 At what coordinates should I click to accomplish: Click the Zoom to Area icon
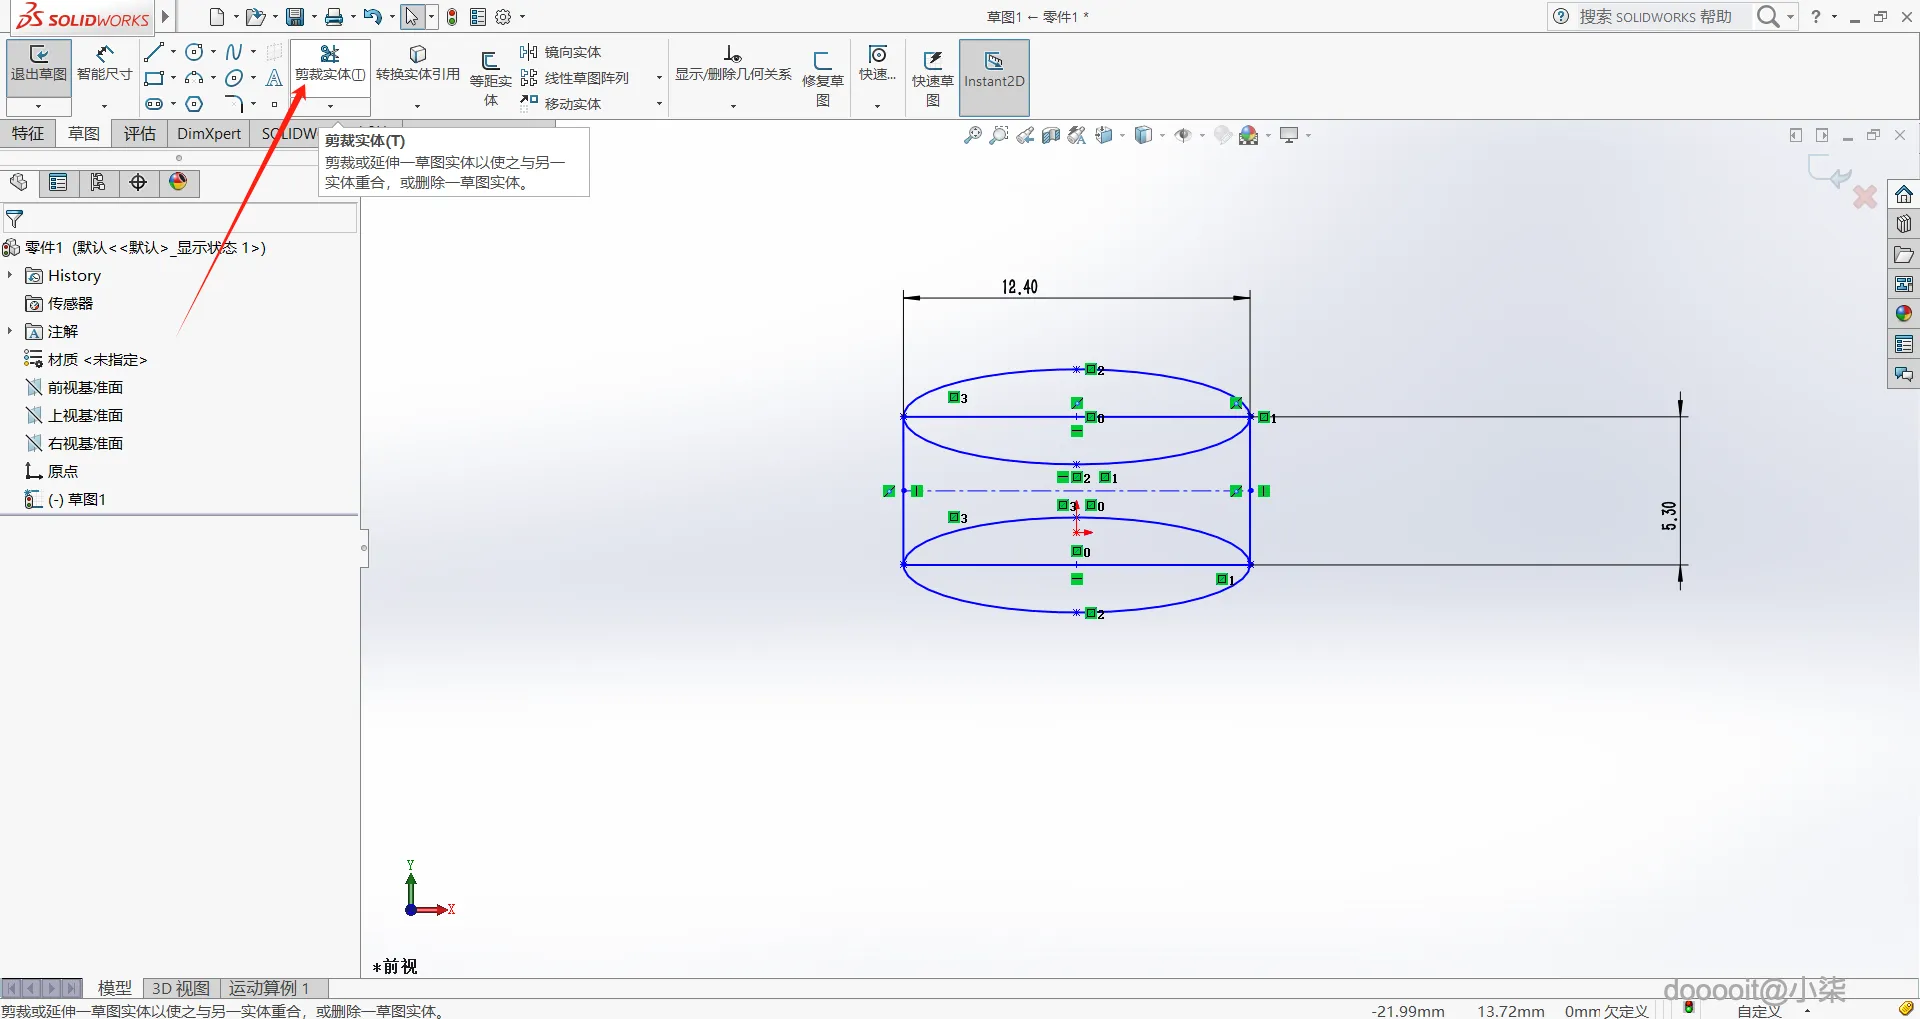tap(998, 135)
